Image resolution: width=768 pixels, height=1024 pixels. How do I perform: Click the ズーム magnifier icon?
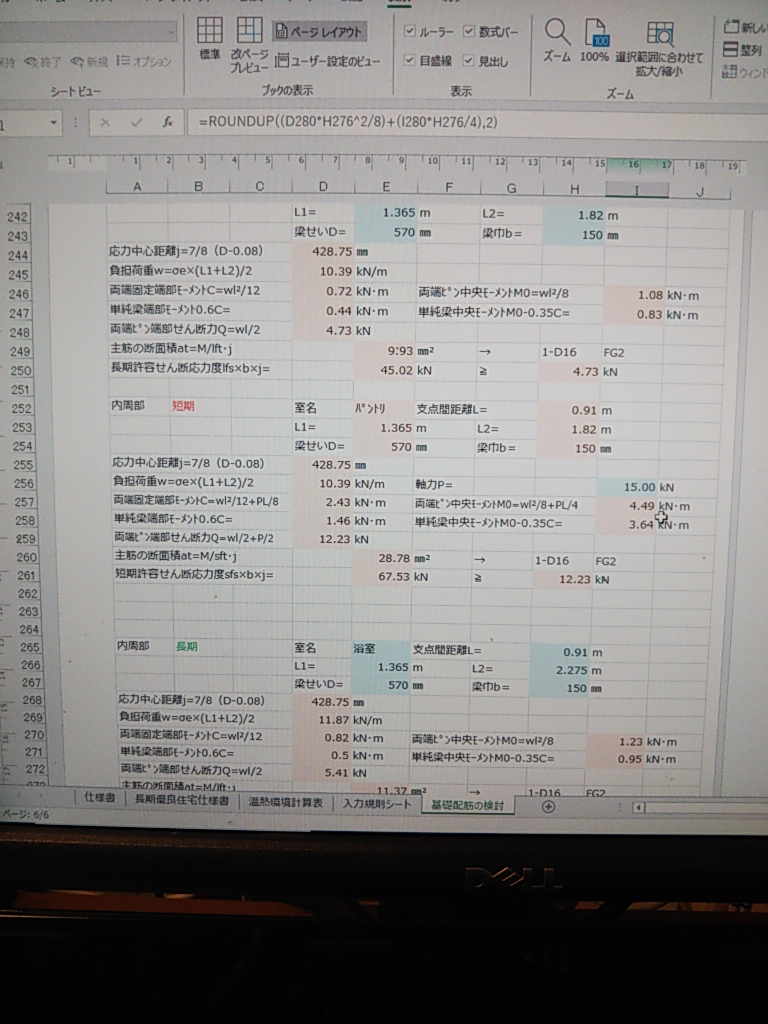[x=557, y=40]
